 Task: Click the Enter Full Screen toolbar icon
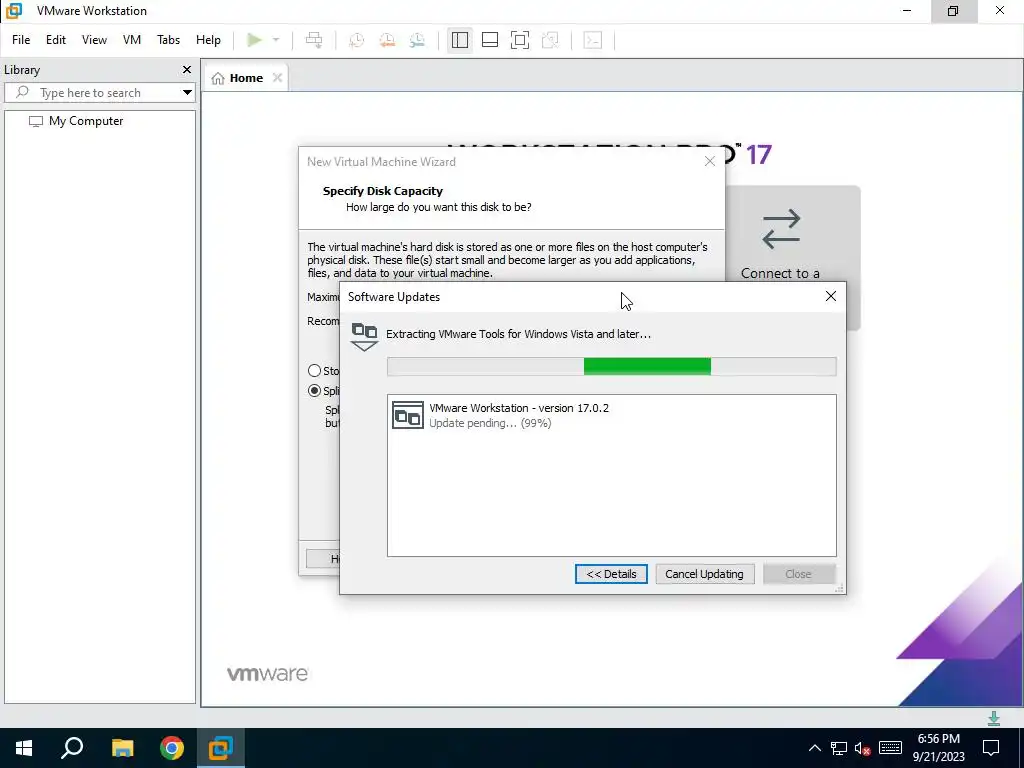pyautogui.click(x=520, y=40)
